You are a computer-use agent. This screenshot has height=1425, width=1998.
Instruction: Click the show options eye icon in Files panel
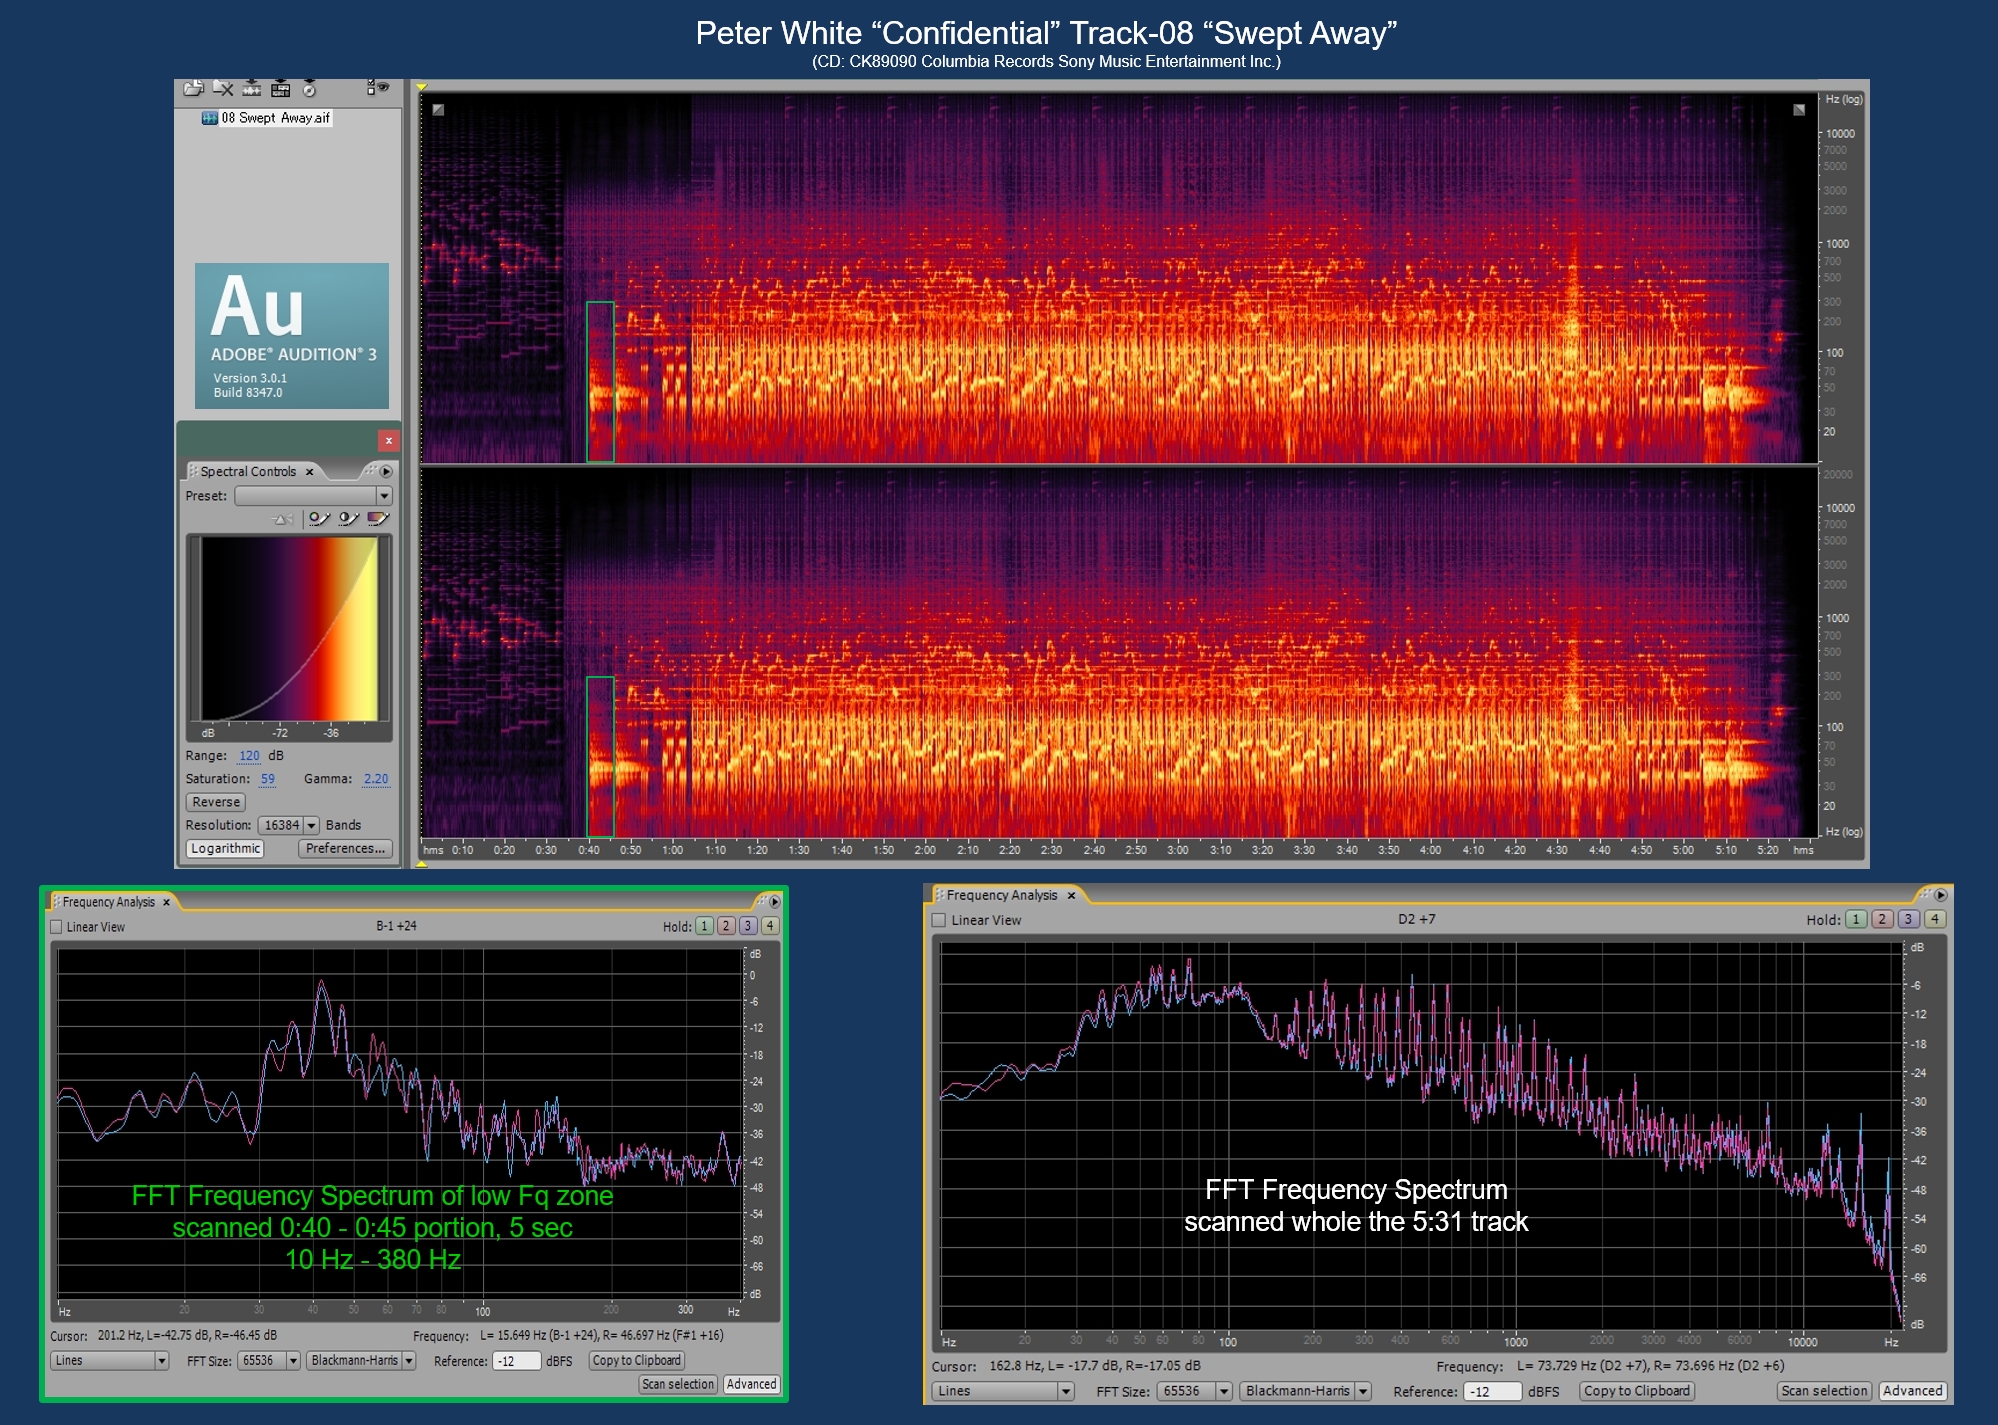[x=377, y=88]
